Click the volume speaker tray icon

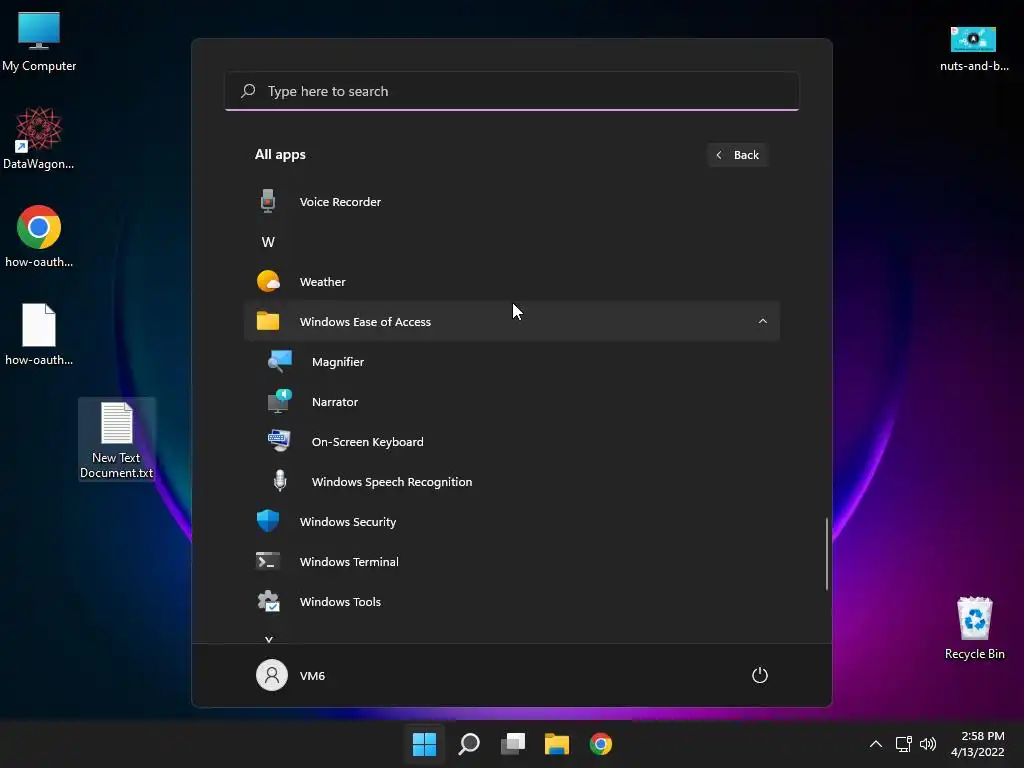tap(928, 744)
